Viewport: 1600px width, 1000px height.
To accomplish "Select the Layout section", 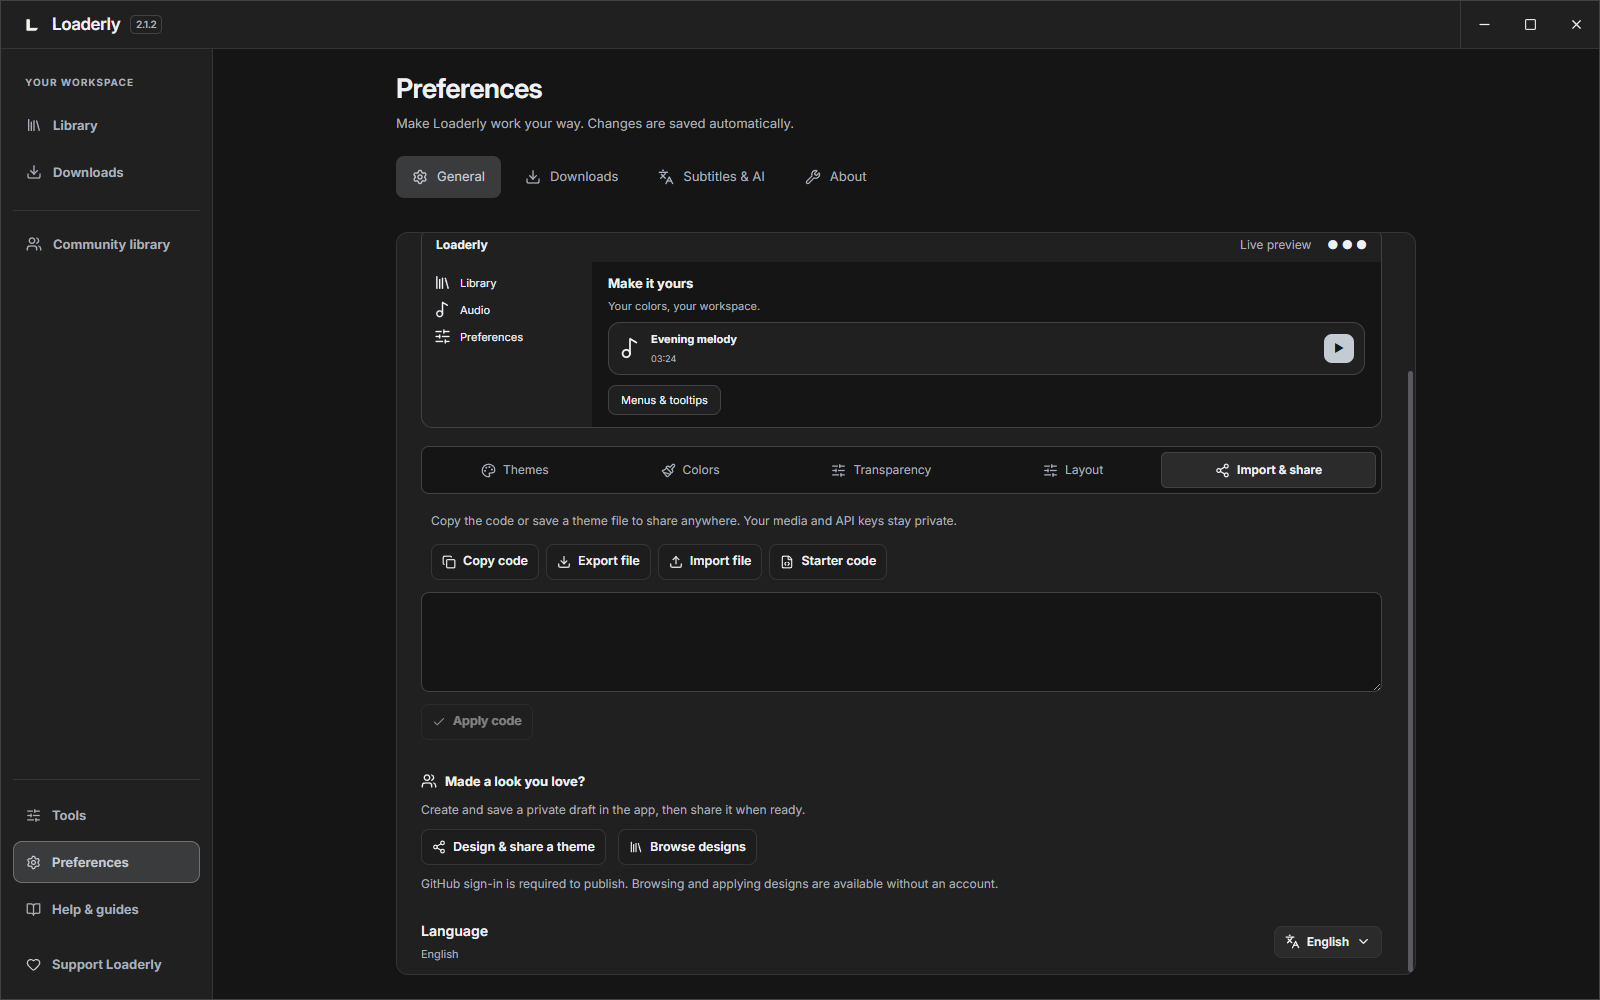I will [1073, 470].
